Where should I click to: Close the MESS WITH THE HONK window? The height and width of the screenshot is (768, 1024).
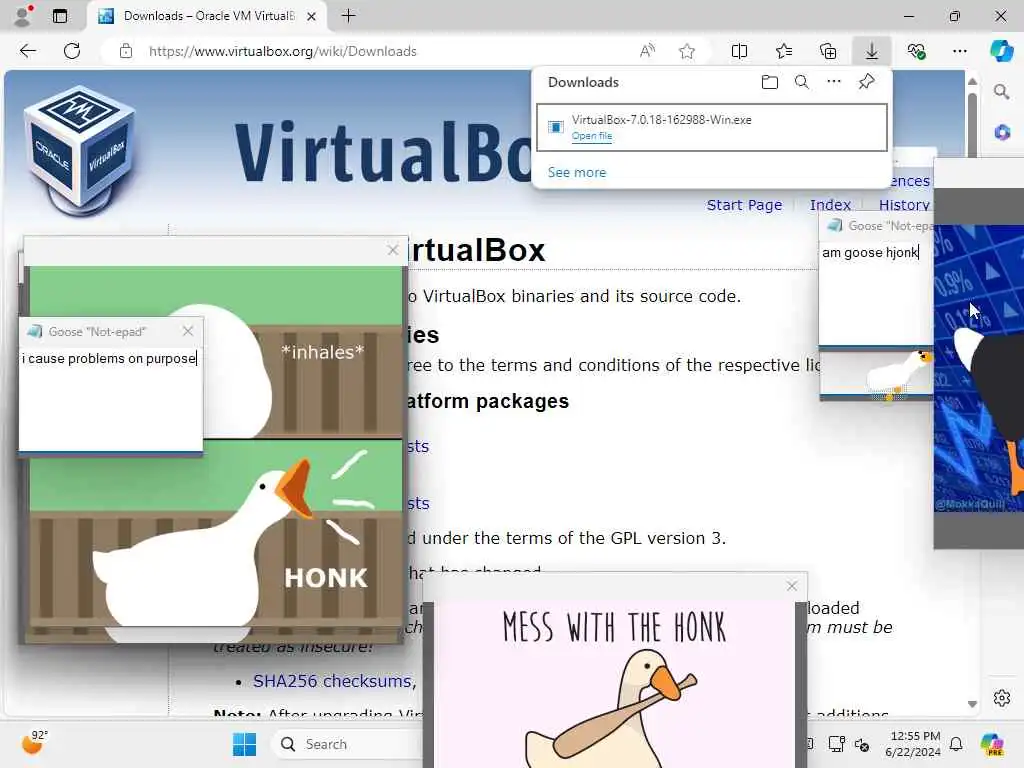tap(792, 586)
